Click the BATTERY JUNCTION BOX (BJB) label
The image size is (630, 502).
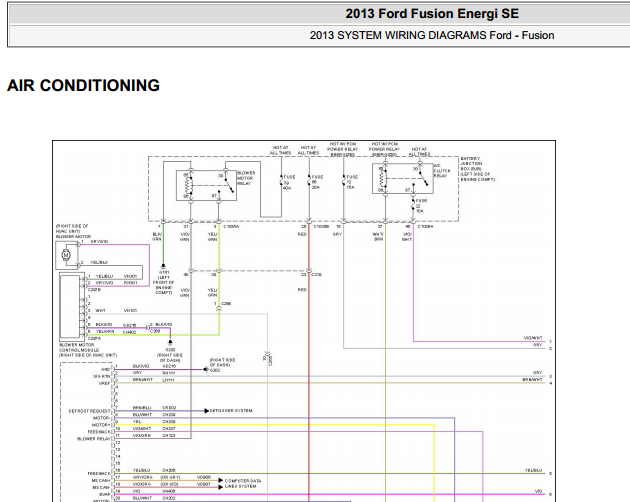click(477, 169)
